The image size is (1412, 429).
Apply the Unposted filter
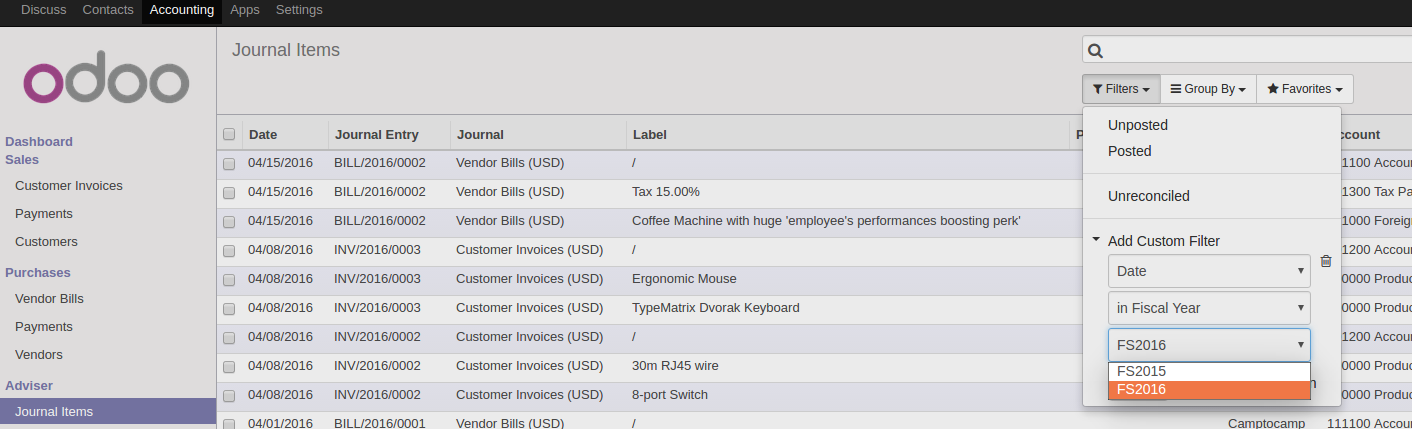[1137, 125]
